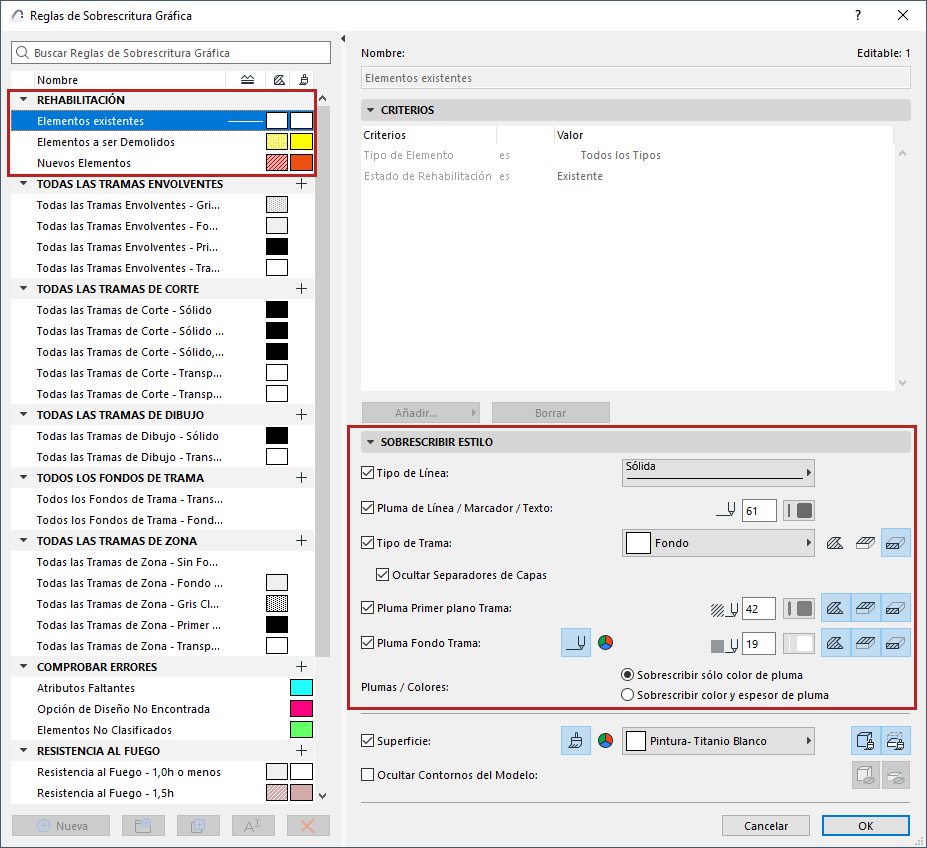Collapse the COMPROBAR ERRORES group
The image size is (927, 848).
coord(24,666)
